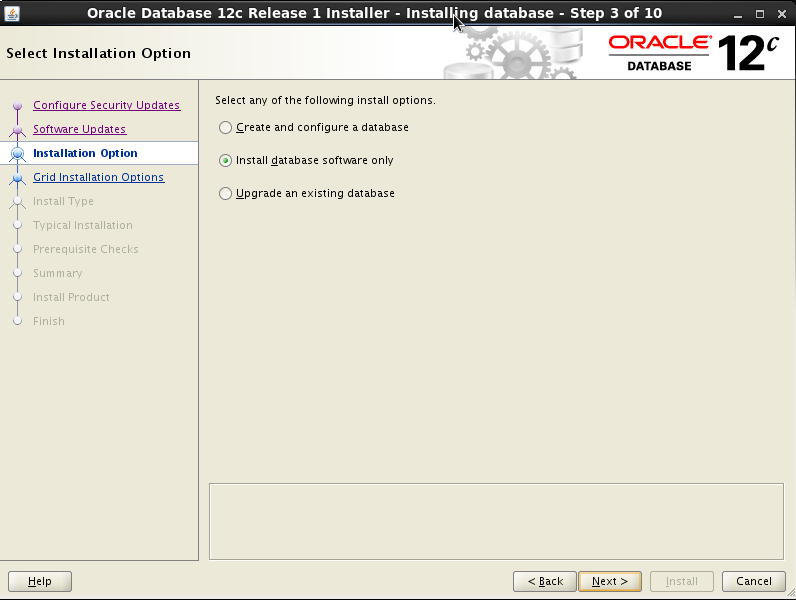Viewport: 796px width, 600px height.
Task: Click the Prerequisite Checks step text
Action: click(x=86, y=249)
